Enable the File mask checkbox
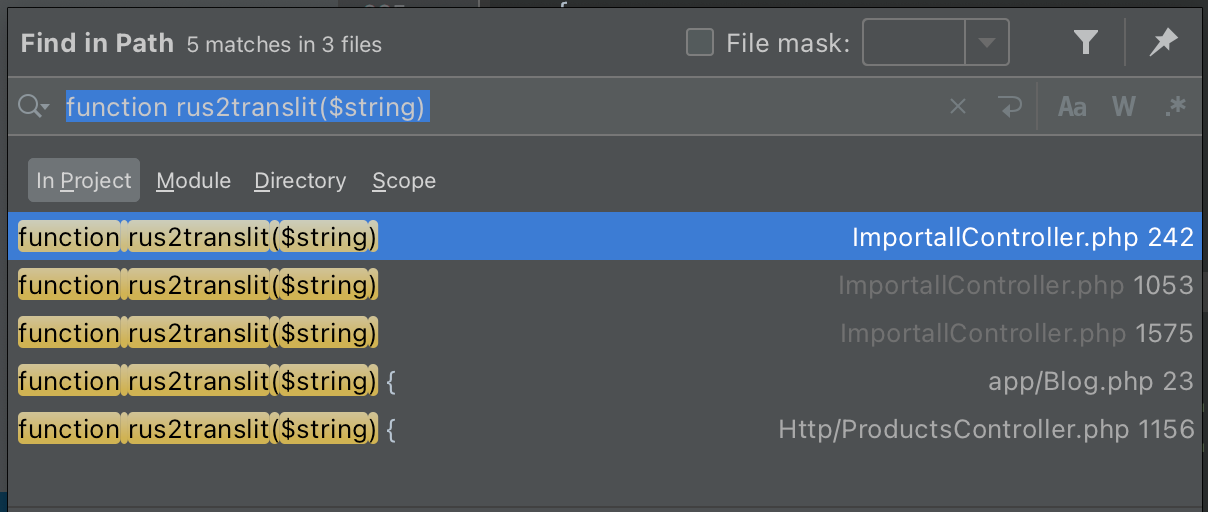This screenshot has width=1208, height=512. [x=700, y=43]
